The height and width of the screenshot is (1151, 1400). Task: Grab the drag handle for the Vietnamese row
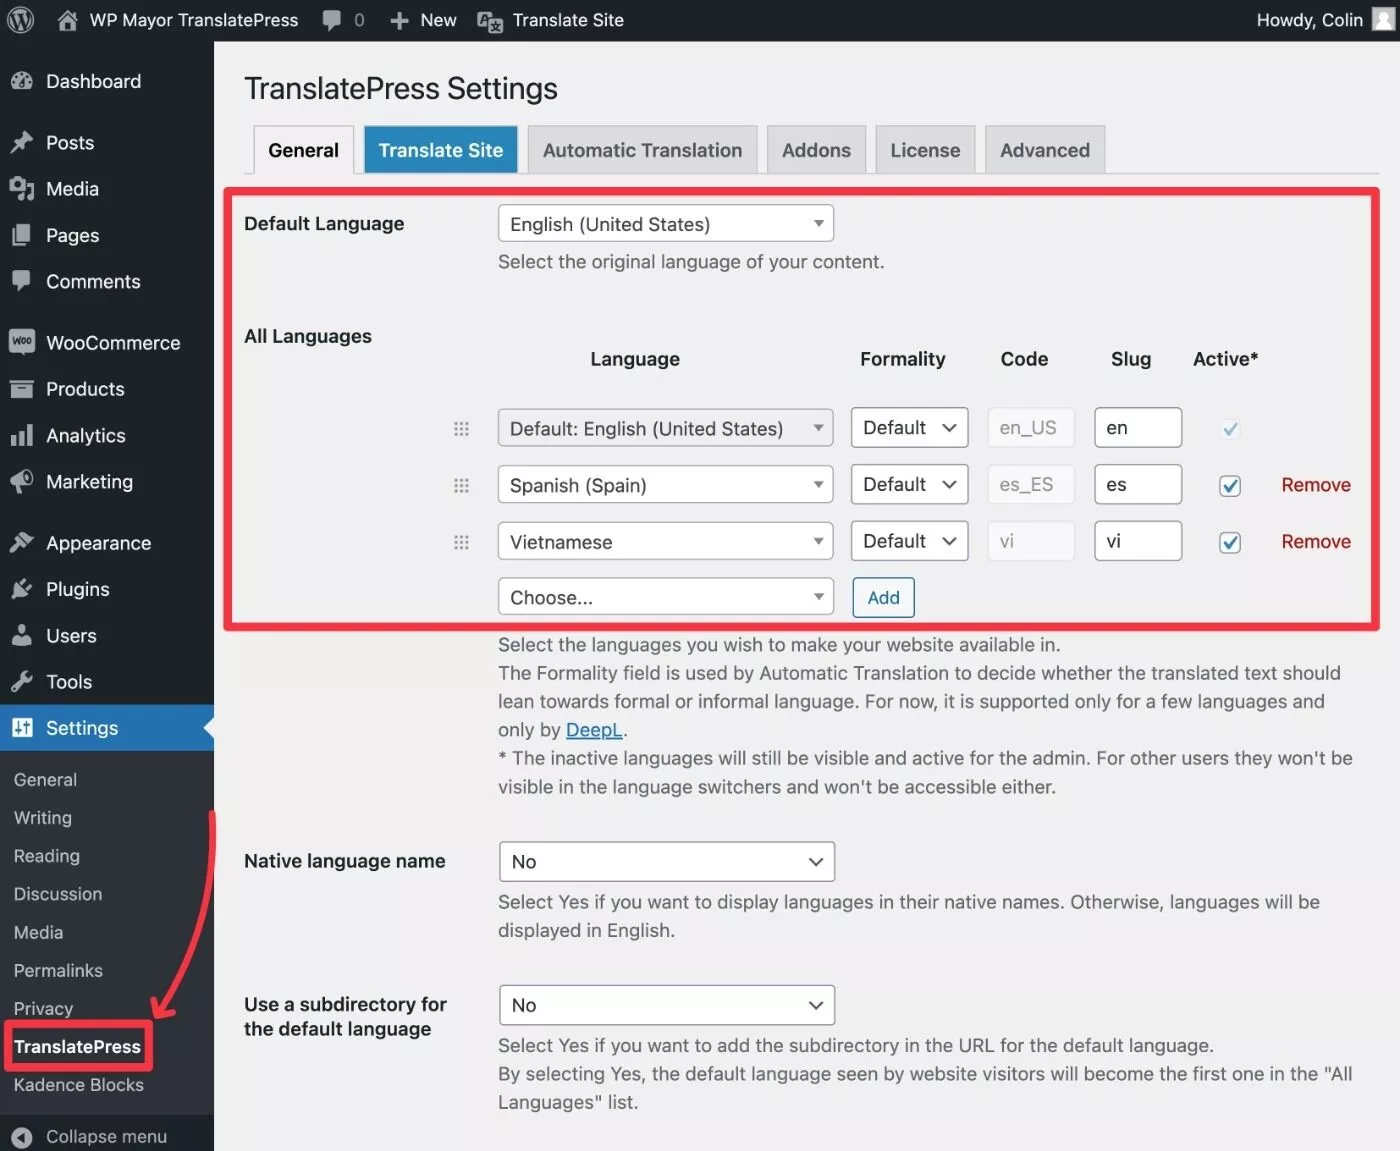[461, 542]
